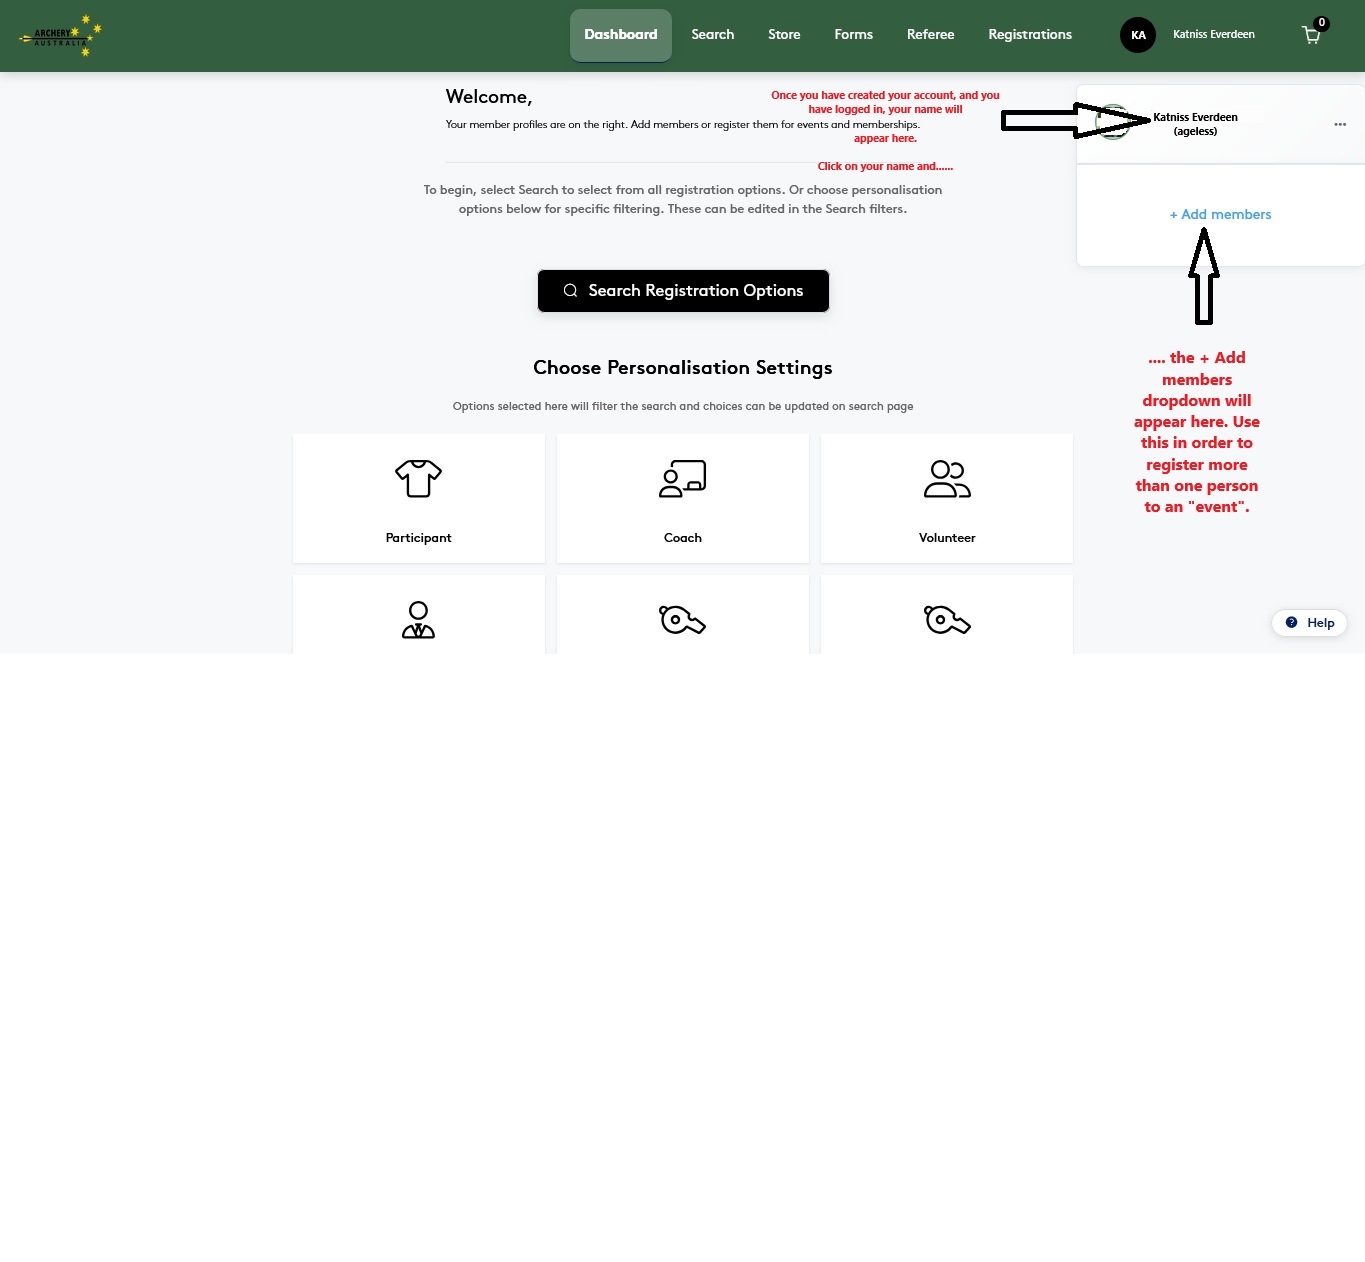Open the Help widget
This screenshot has width=1365, height=1262.
(1309, 622)
